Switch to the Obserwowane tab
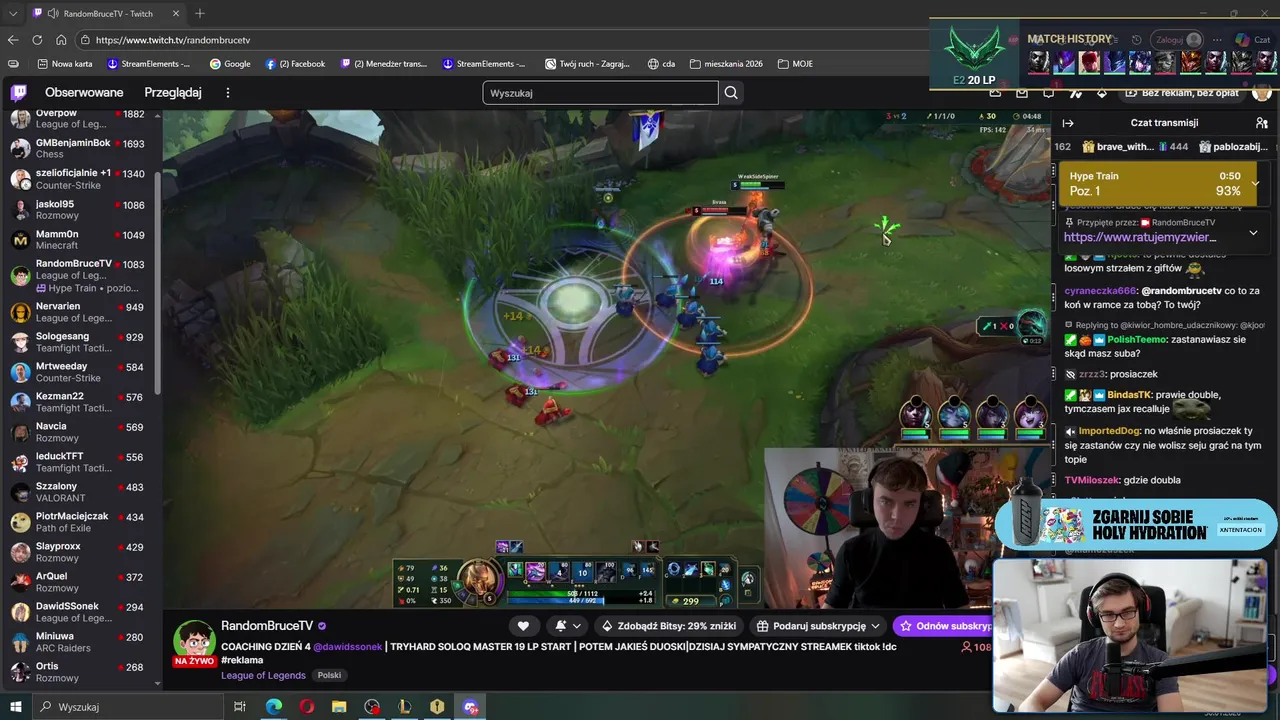This screenshot has width=1280, height=720. click(84, 93)
